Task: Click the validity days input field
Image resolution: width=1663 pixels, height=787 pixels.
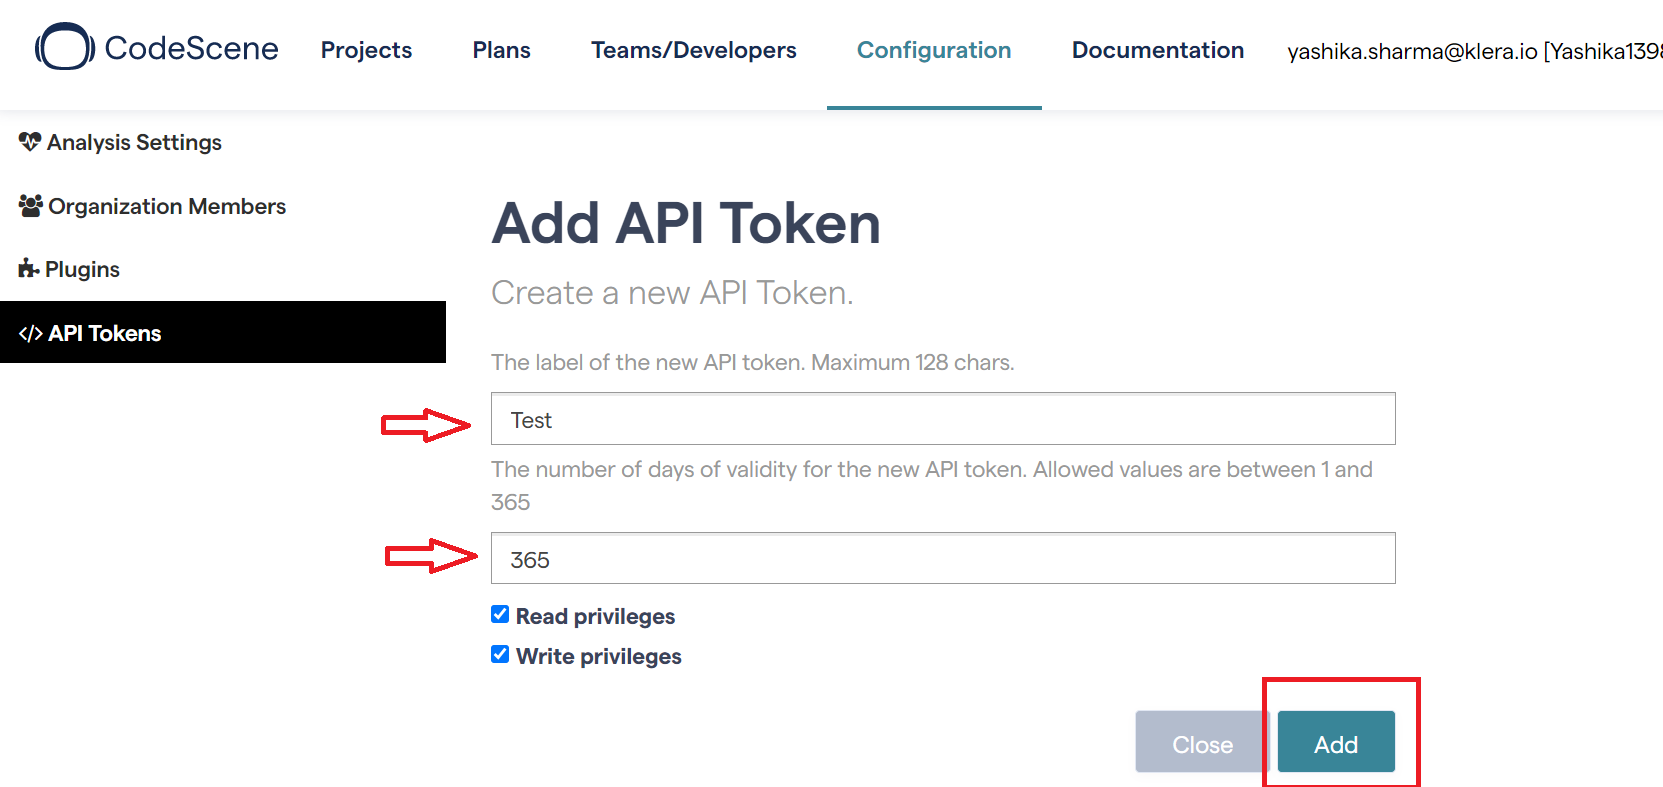Action: click(942, 559)
